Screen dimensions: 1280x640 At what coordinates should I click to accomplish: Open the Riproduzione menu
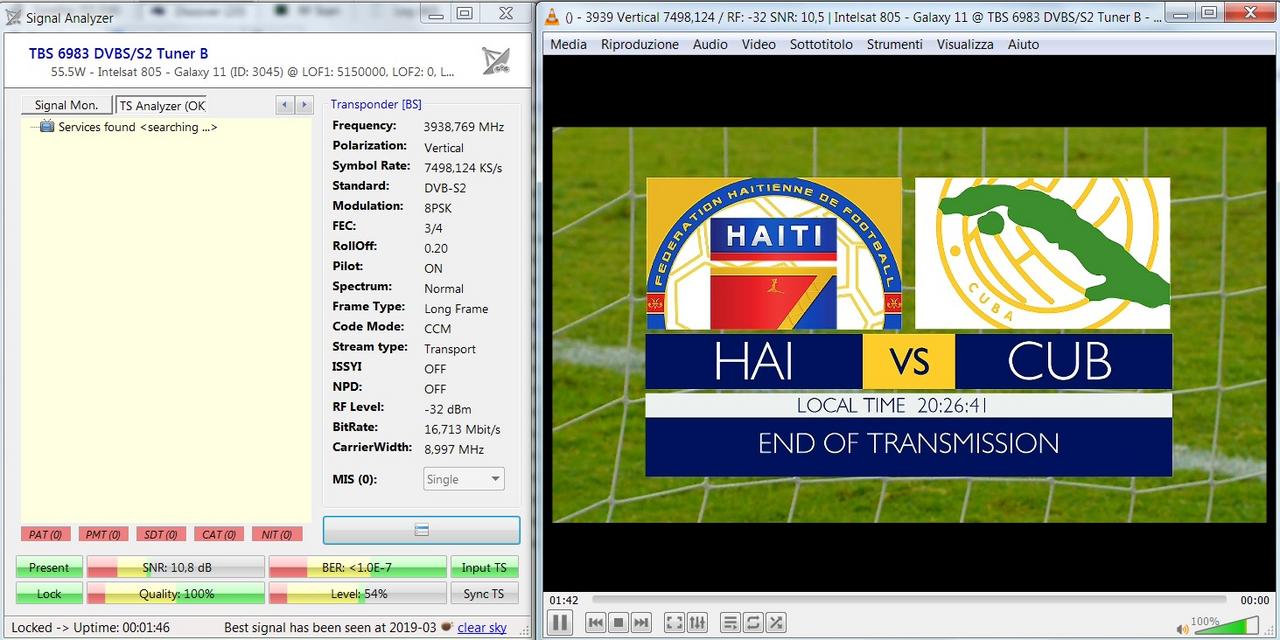tap(640, 44)
